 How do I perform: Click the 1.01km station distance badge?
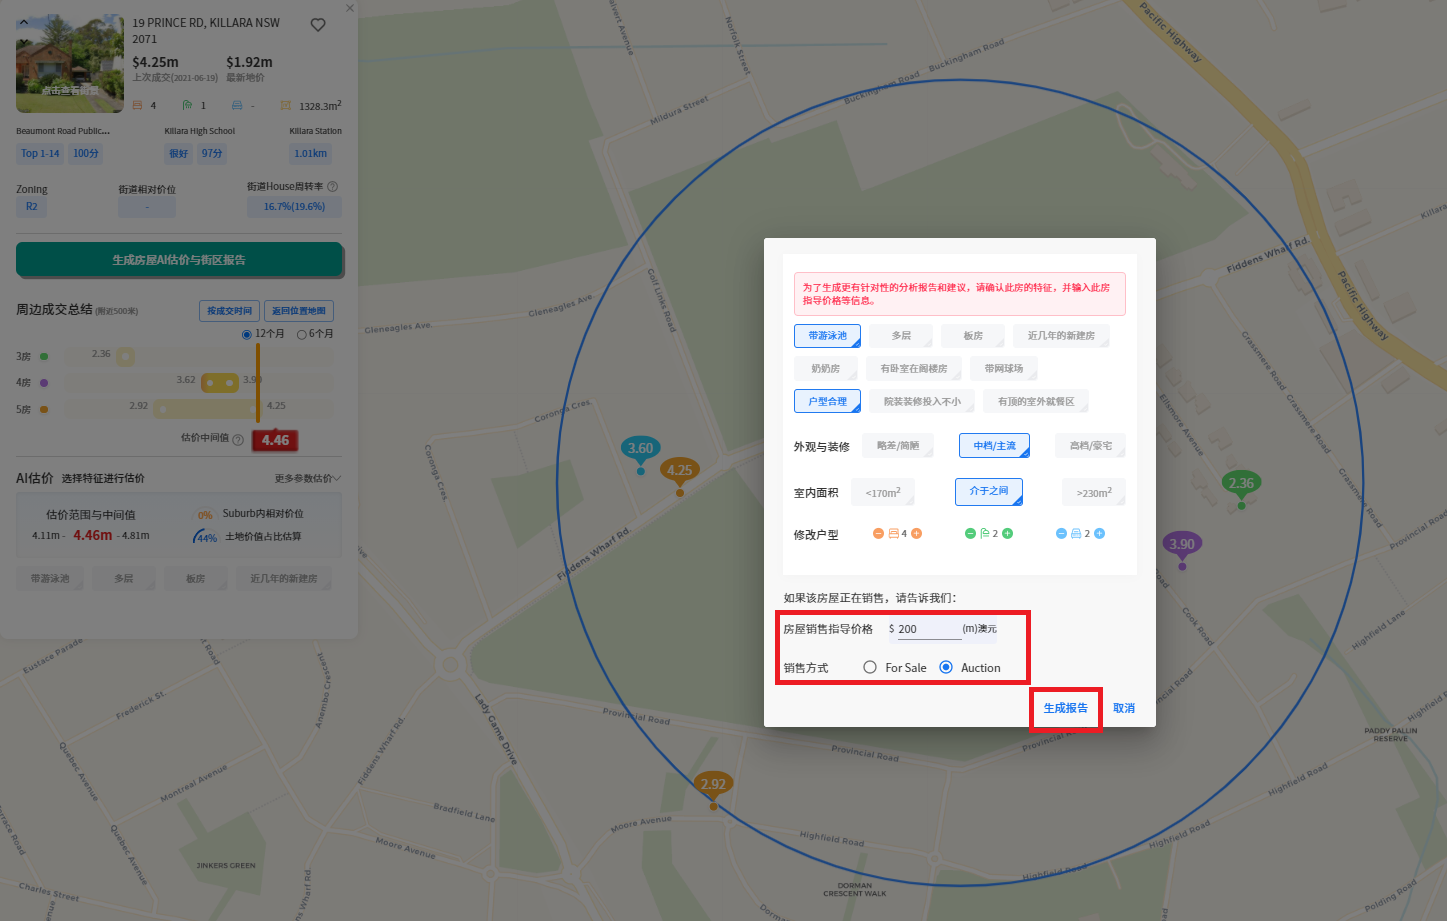pyautogui.click(x=311, y=154)
